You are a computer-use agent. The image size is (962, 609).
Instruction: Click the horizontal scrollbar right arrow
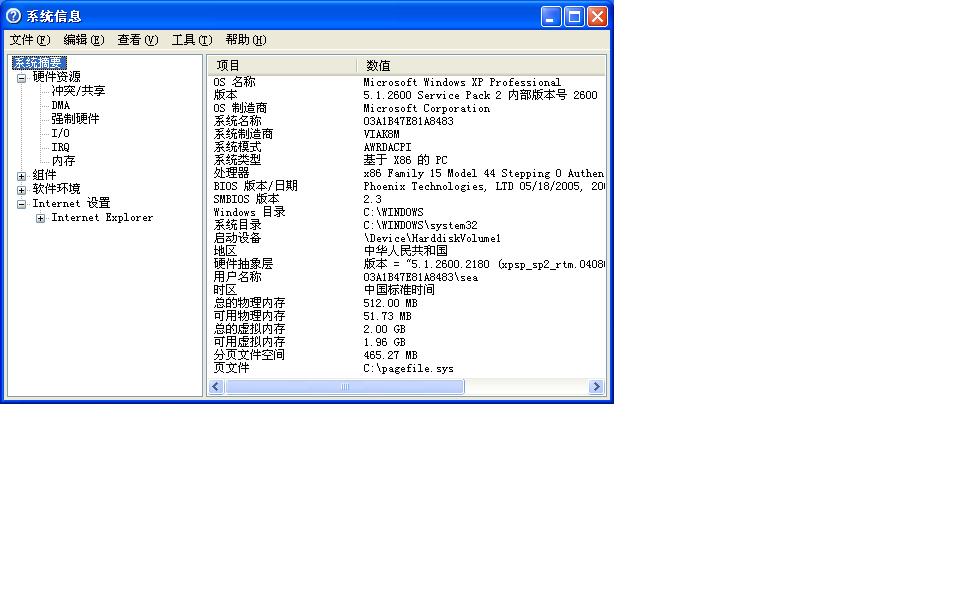[596, 386]
